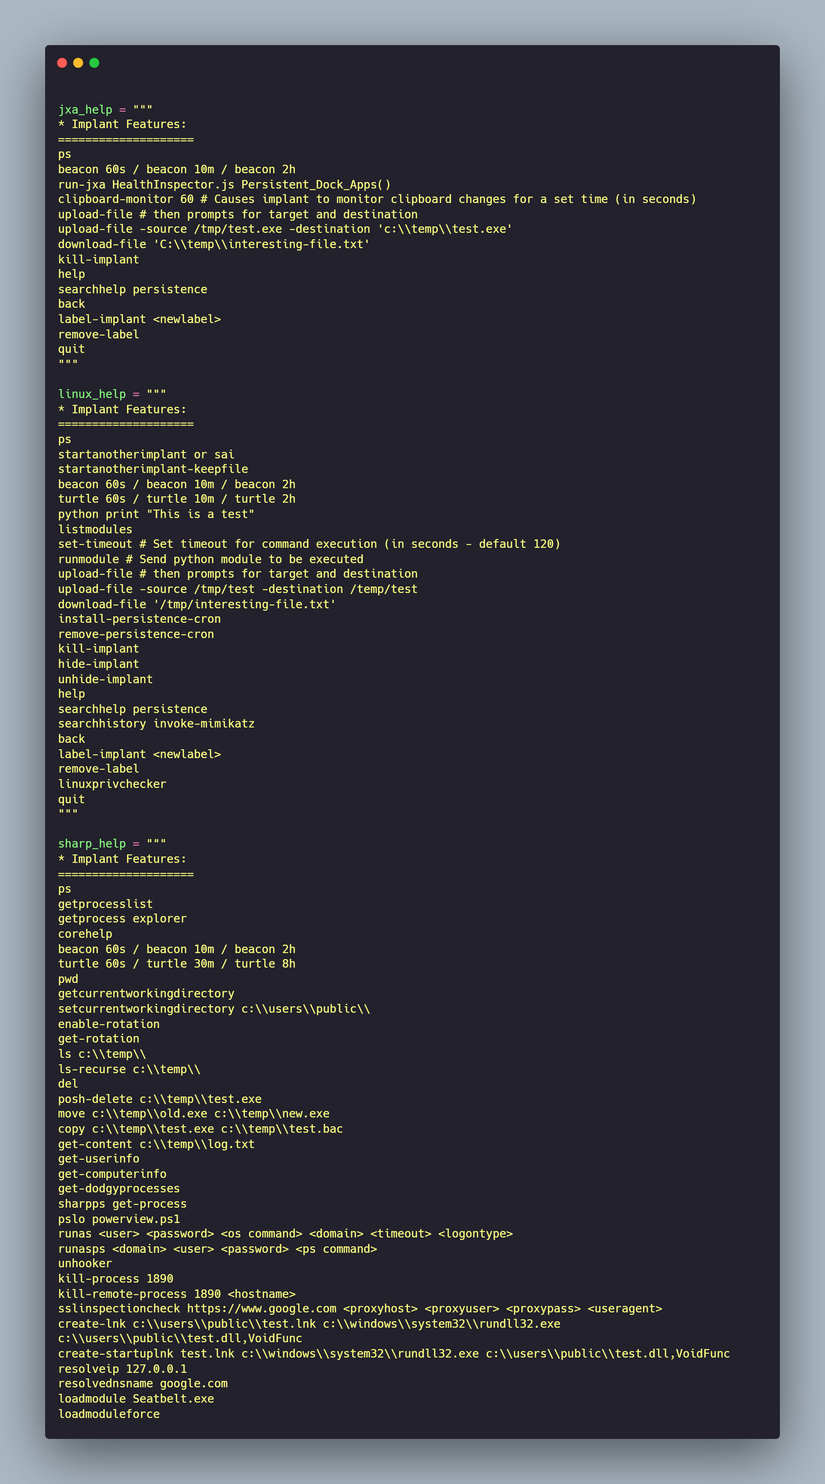The width and height of the screenshot is (825, 1484).
Task: Click the unhooker command text
Action: tap(85, 1263)
